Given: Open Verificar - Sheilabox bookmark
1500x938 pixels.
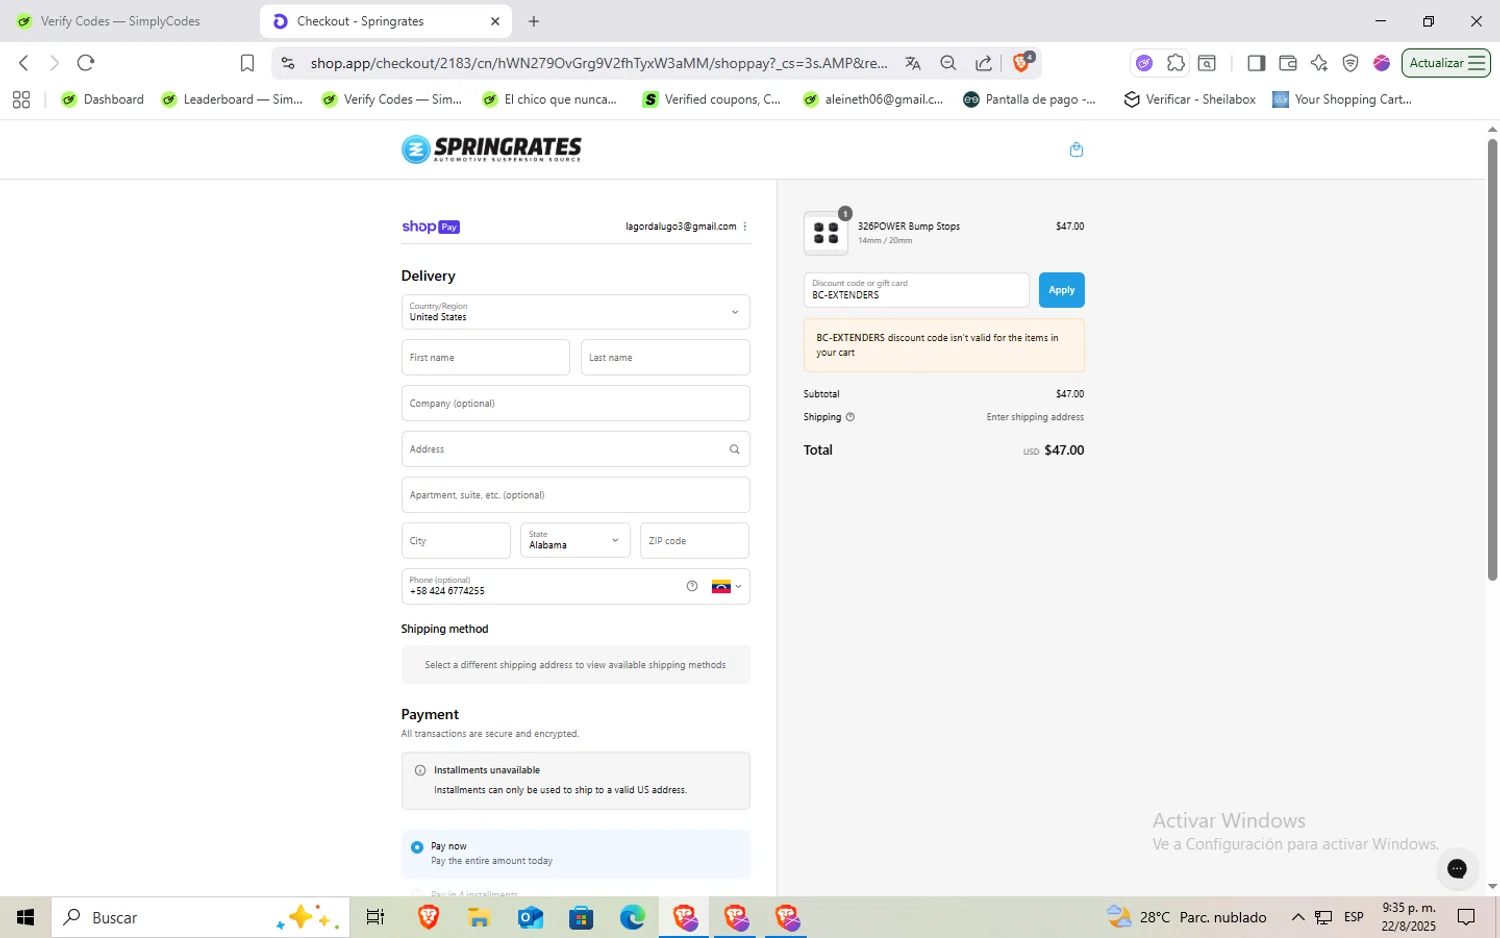Looking at the screenshot, I should [x=1190, y=99].
